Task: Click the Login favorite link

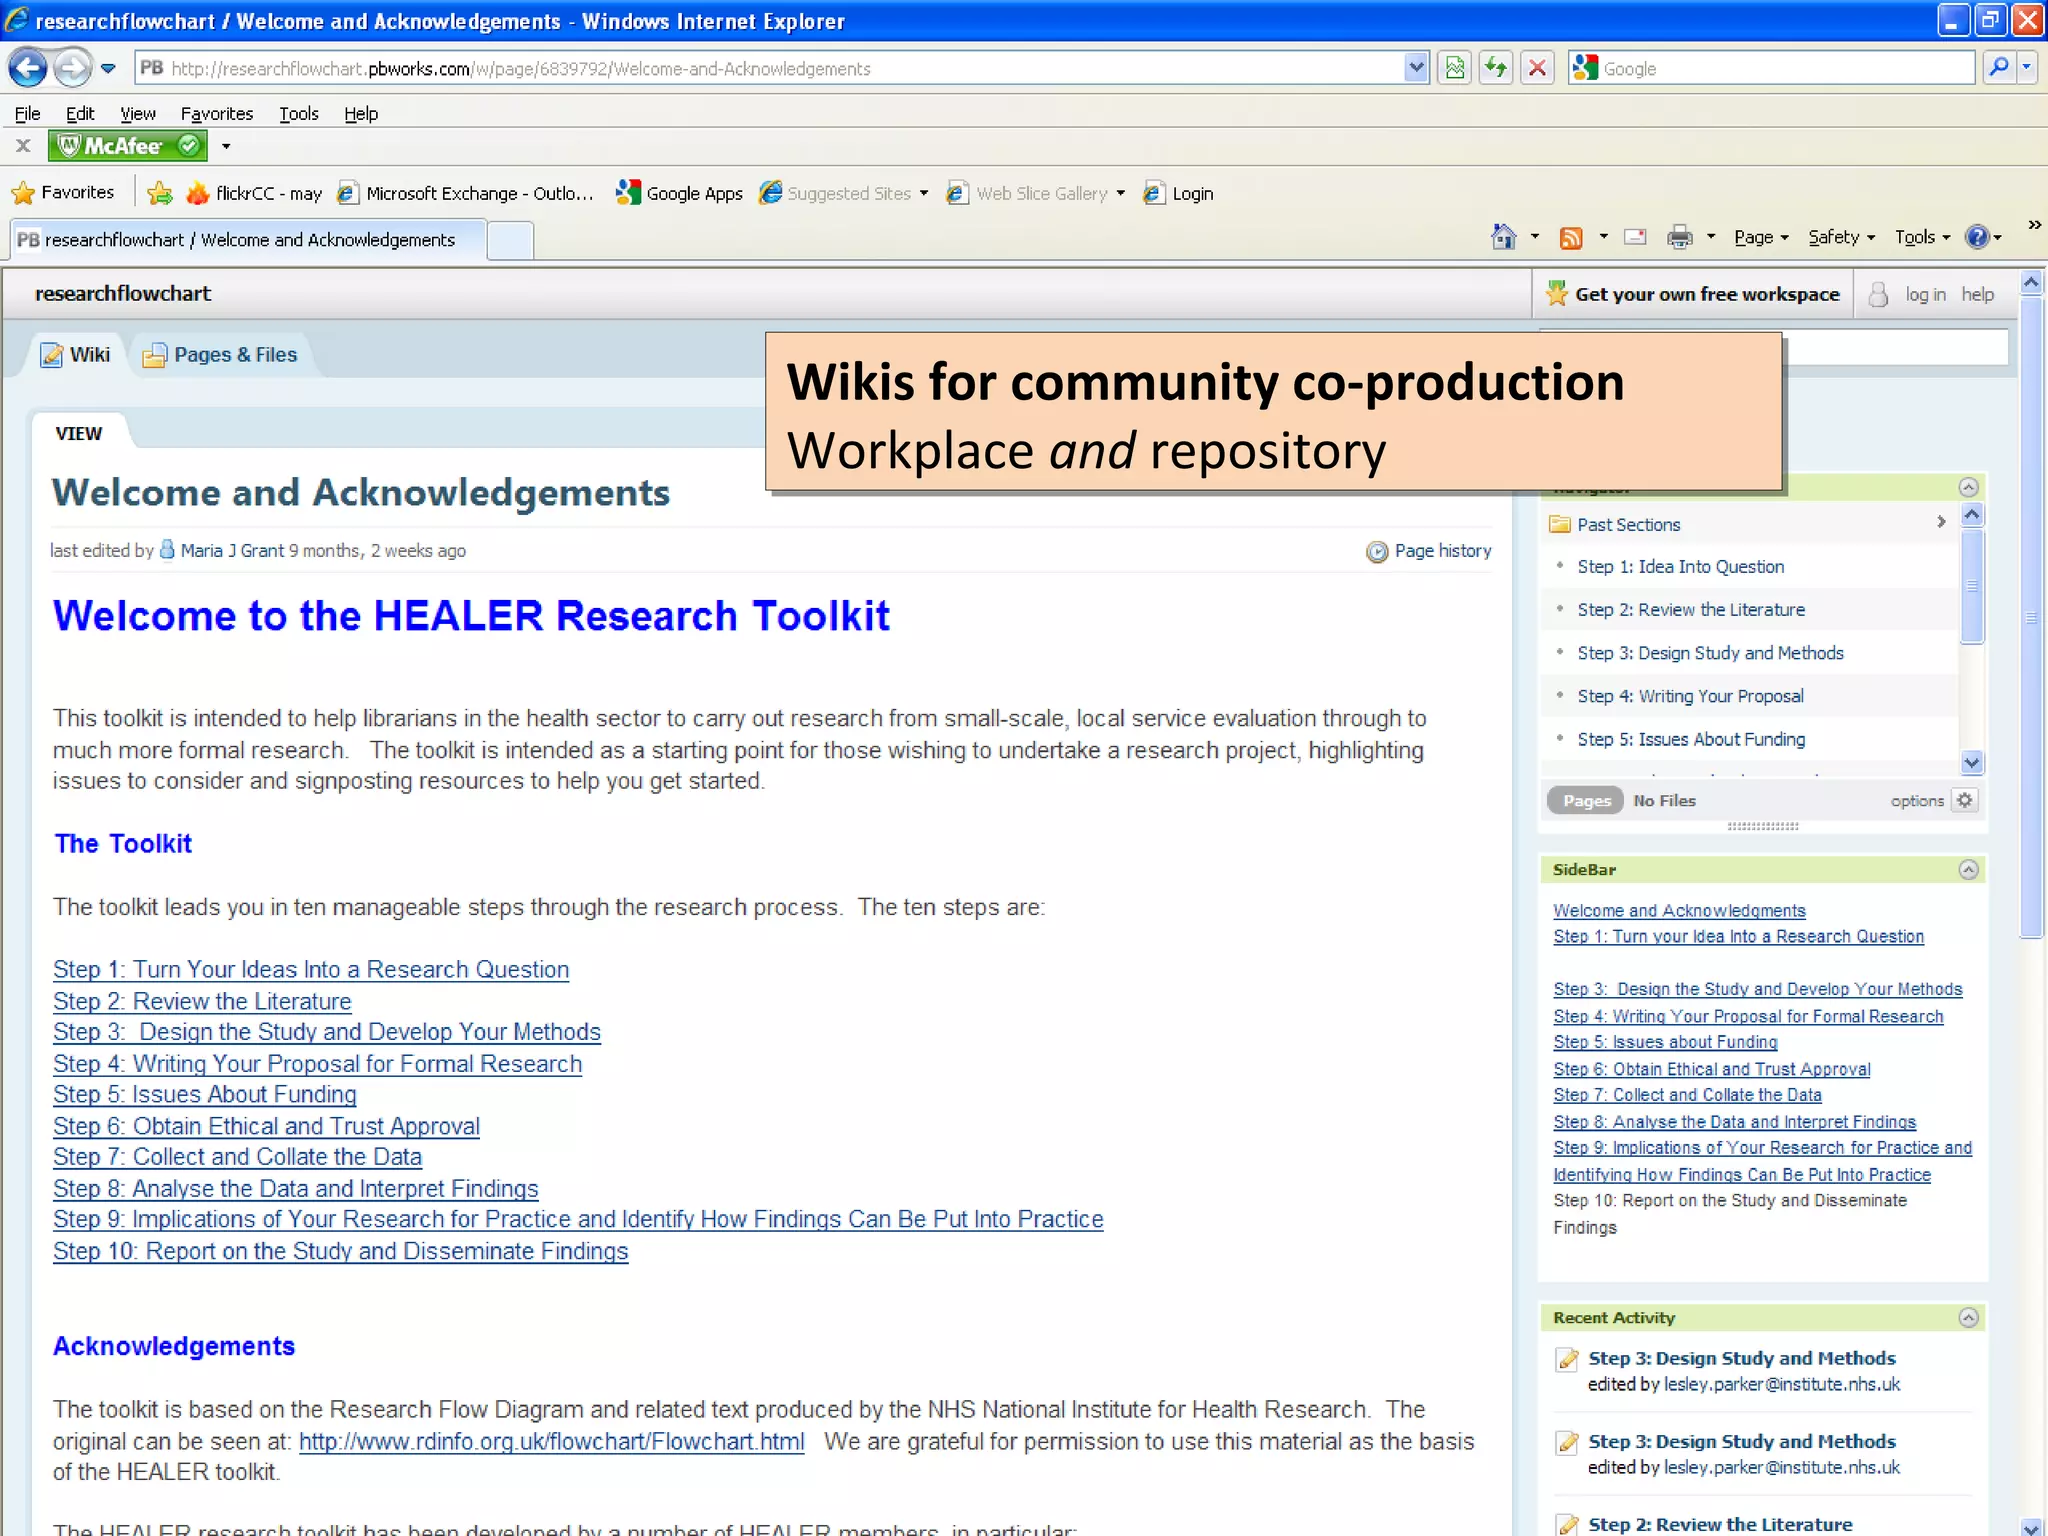Action: pyautogui.click(x=1178, y=193)
